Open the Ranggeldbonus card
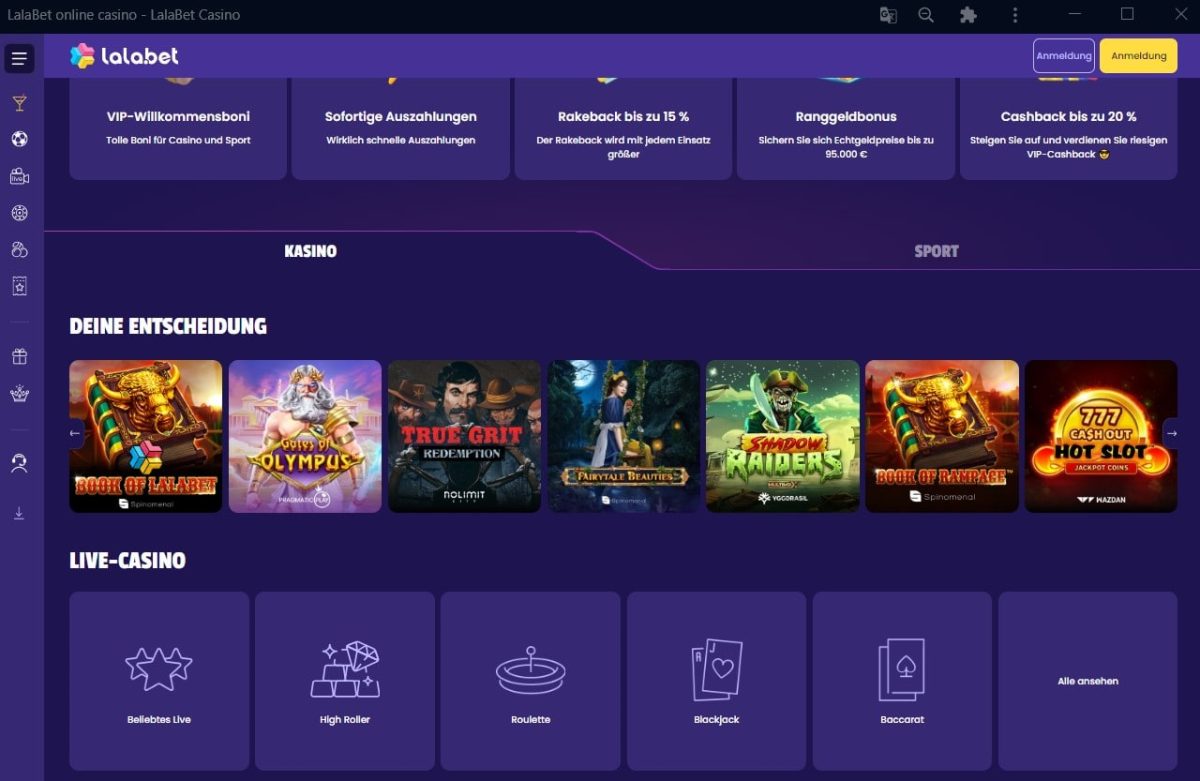Screen dimensions: 1200x781 [x=846, y=128]
